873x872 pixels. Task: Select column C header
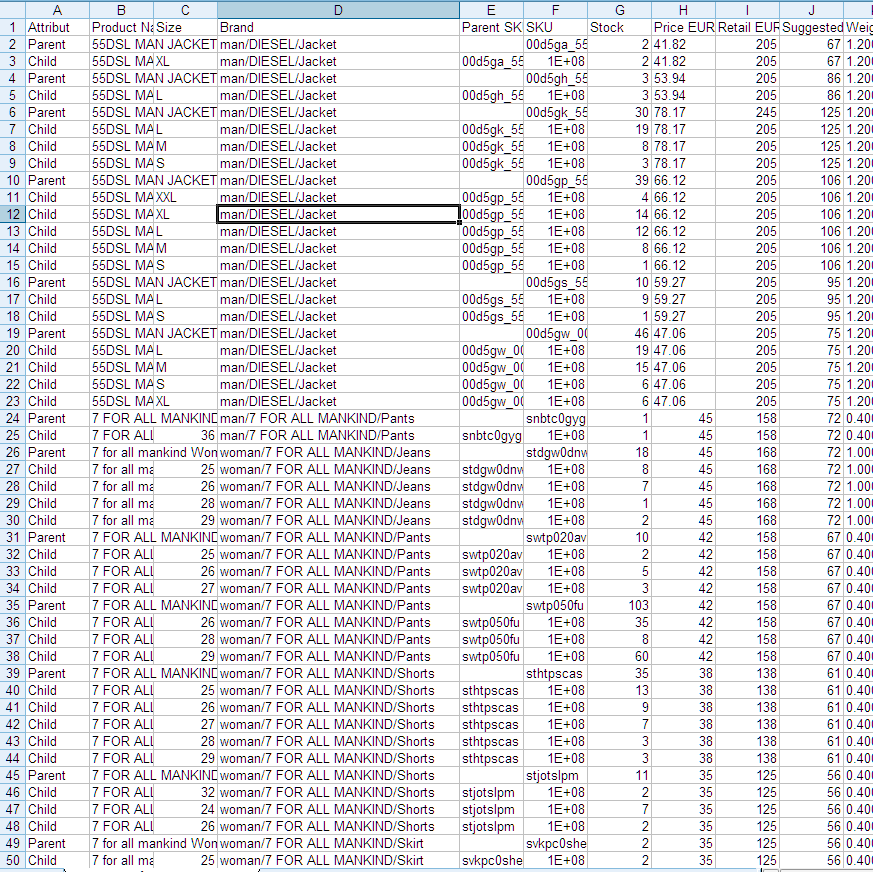185,10
